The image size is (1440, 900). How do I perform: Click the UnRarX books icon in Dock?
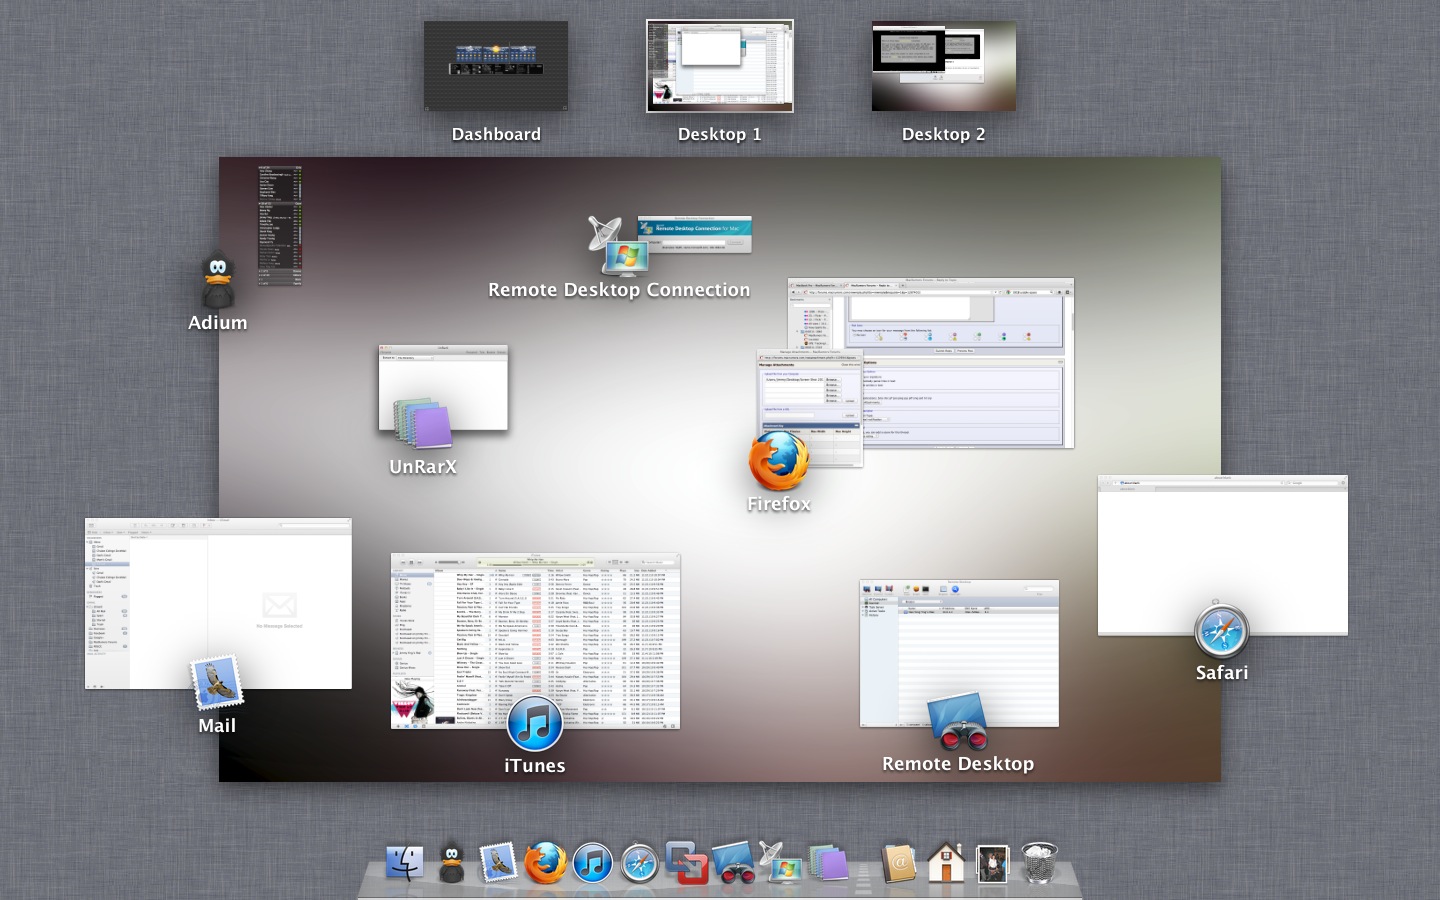click(828, 862)
